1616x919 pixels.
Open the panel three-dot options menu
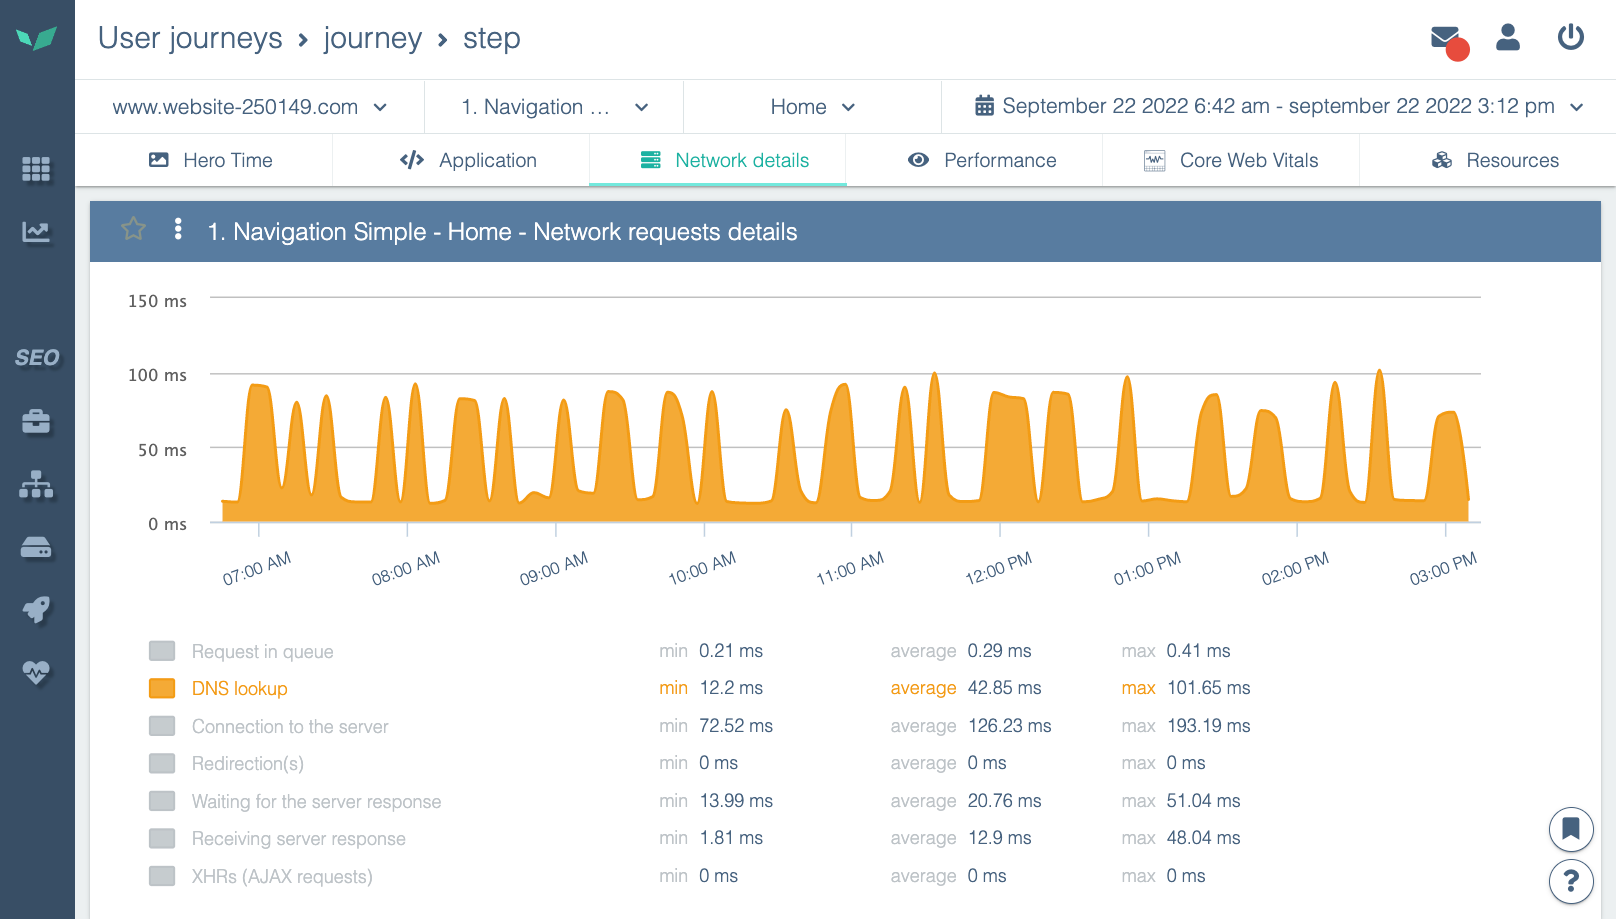tap(178, 230)
